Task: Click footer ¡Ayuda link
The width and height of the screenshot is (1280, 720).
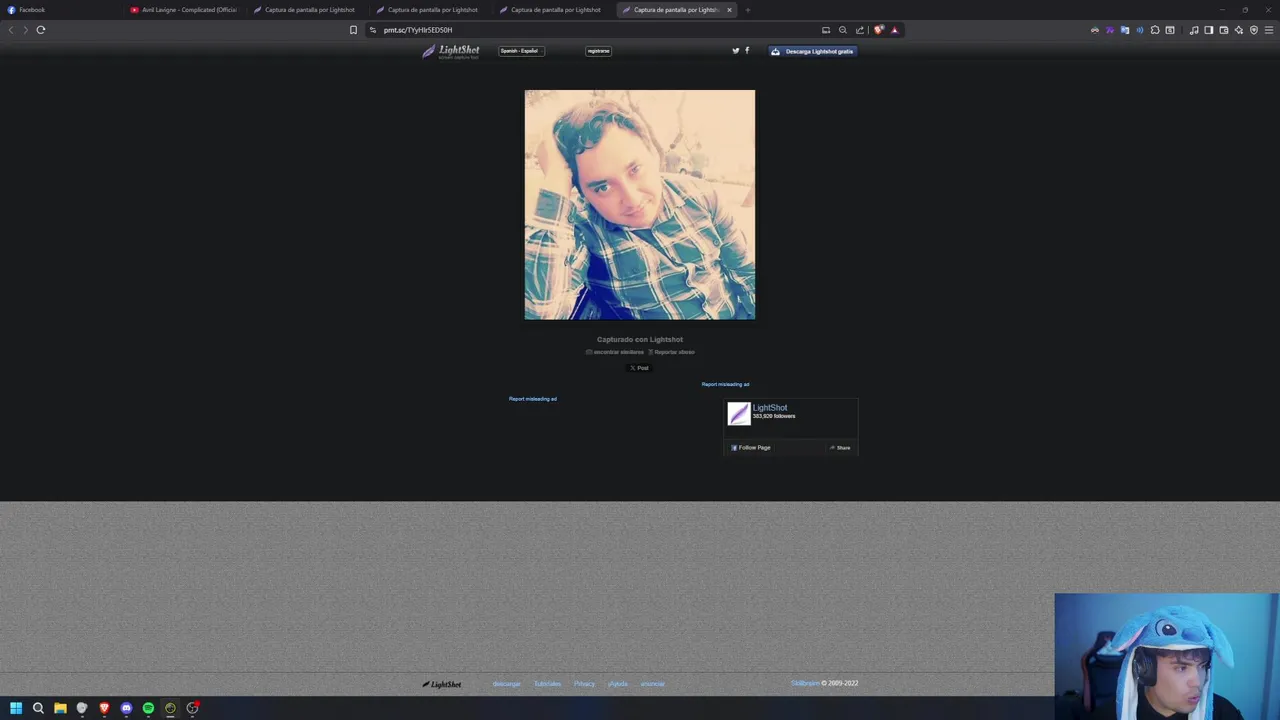Action: (618, 684)
